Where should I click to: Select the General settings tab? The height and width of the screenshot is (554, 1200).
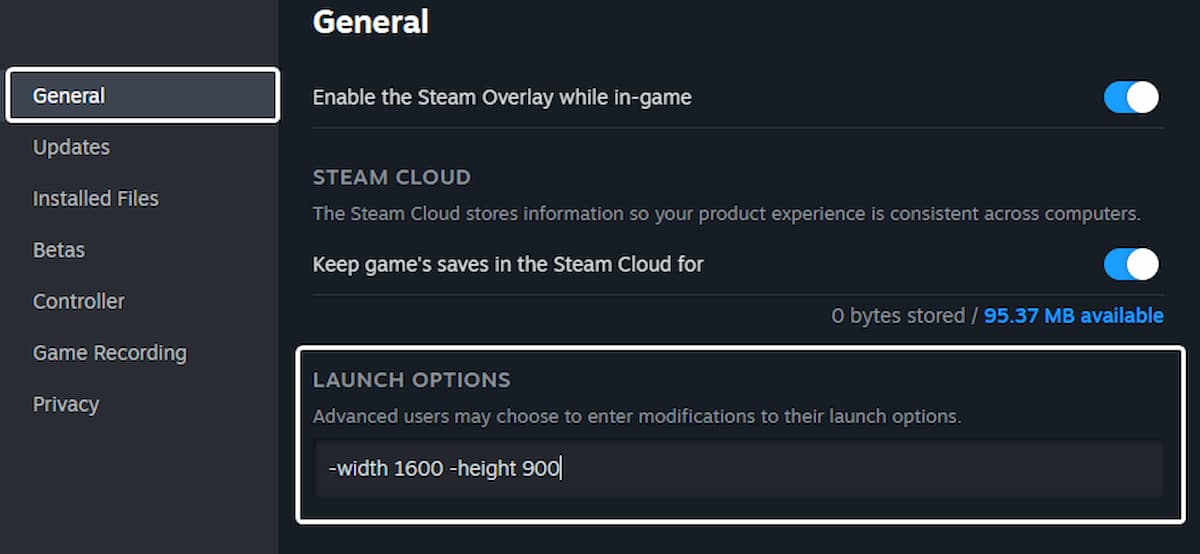click(x=142, y=96)
